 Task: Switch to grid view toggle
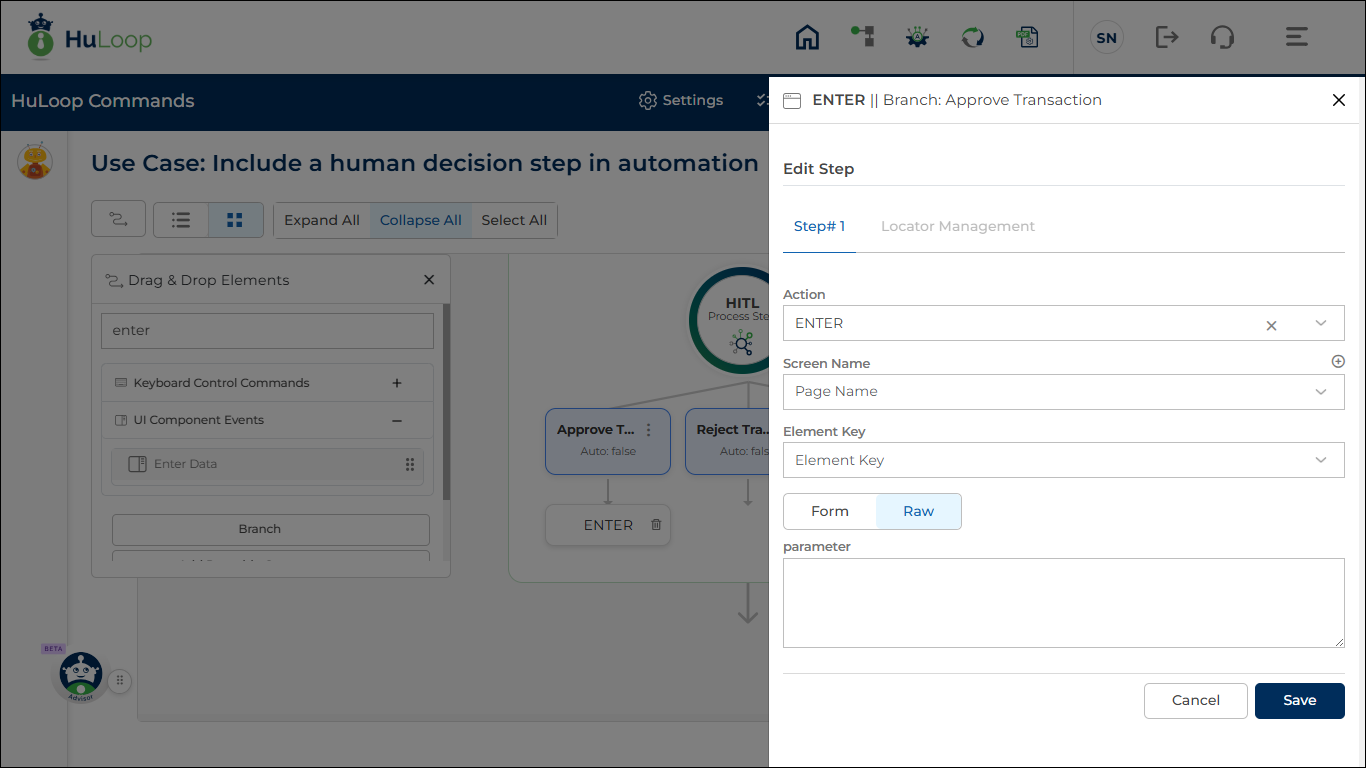(x=235, y=220)
